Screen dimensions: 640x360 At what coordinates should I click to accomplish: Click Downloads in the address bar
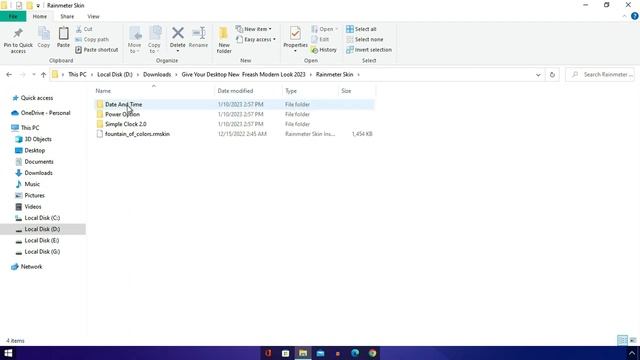point(157,75)
